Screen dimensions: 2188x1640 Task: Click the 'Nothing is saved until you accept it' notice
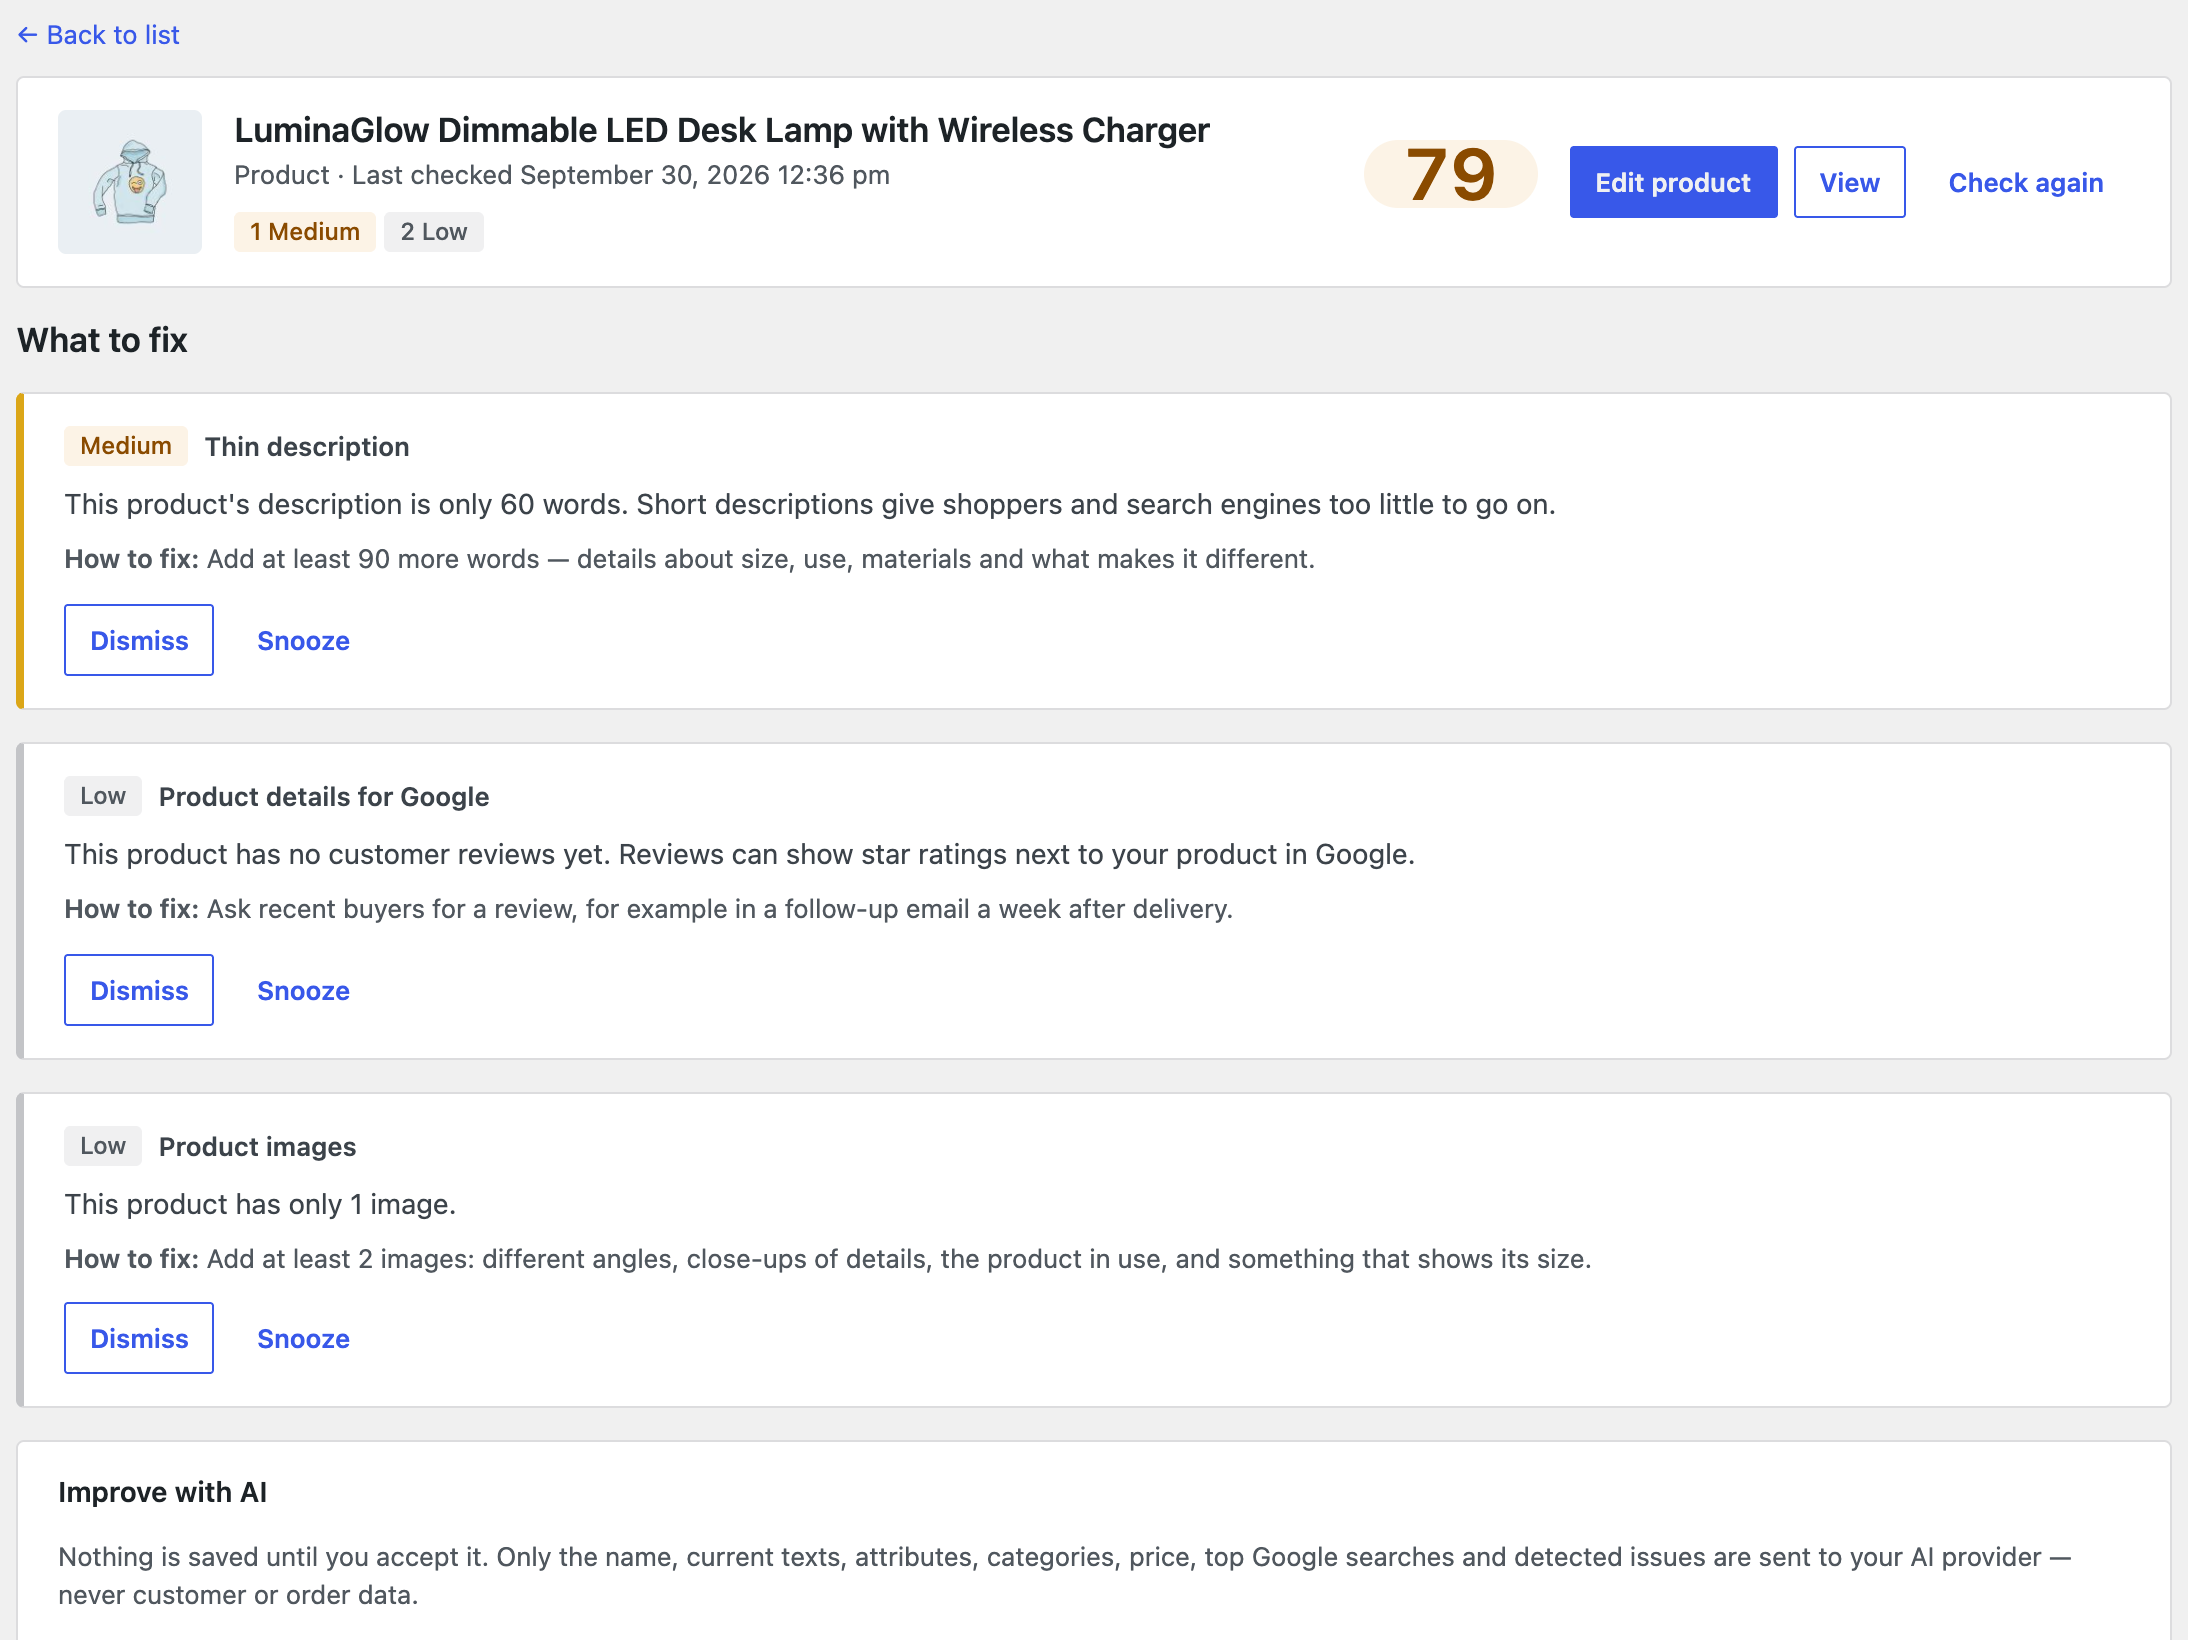click(x=1065, y=1575)
